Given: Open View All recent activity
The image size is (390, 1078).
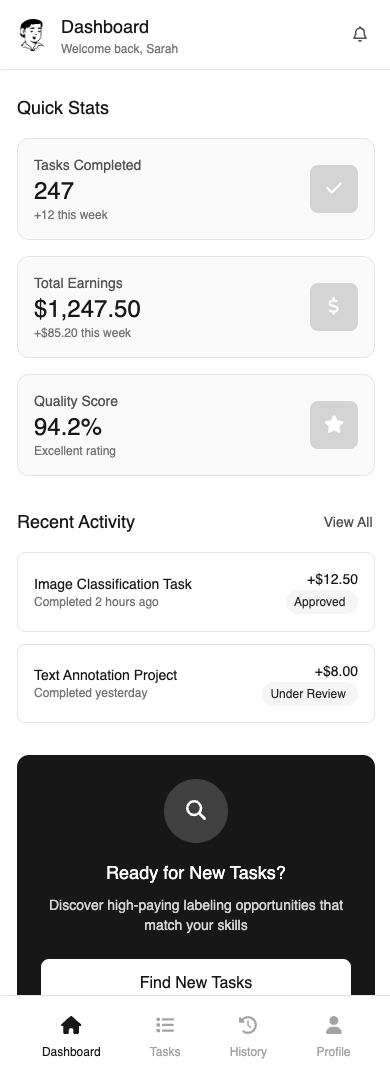Looking at the screenshot, I should coord(348,522).
